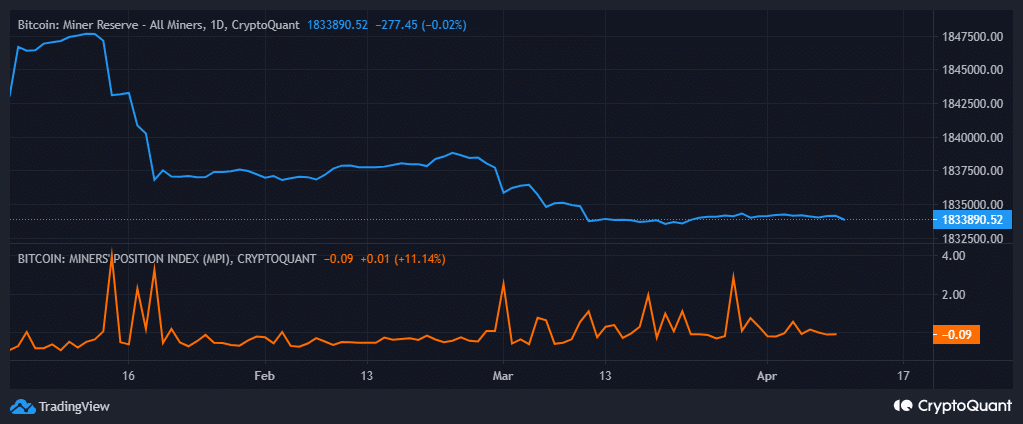Click the Mar date label on time axis

pos(502,376)
